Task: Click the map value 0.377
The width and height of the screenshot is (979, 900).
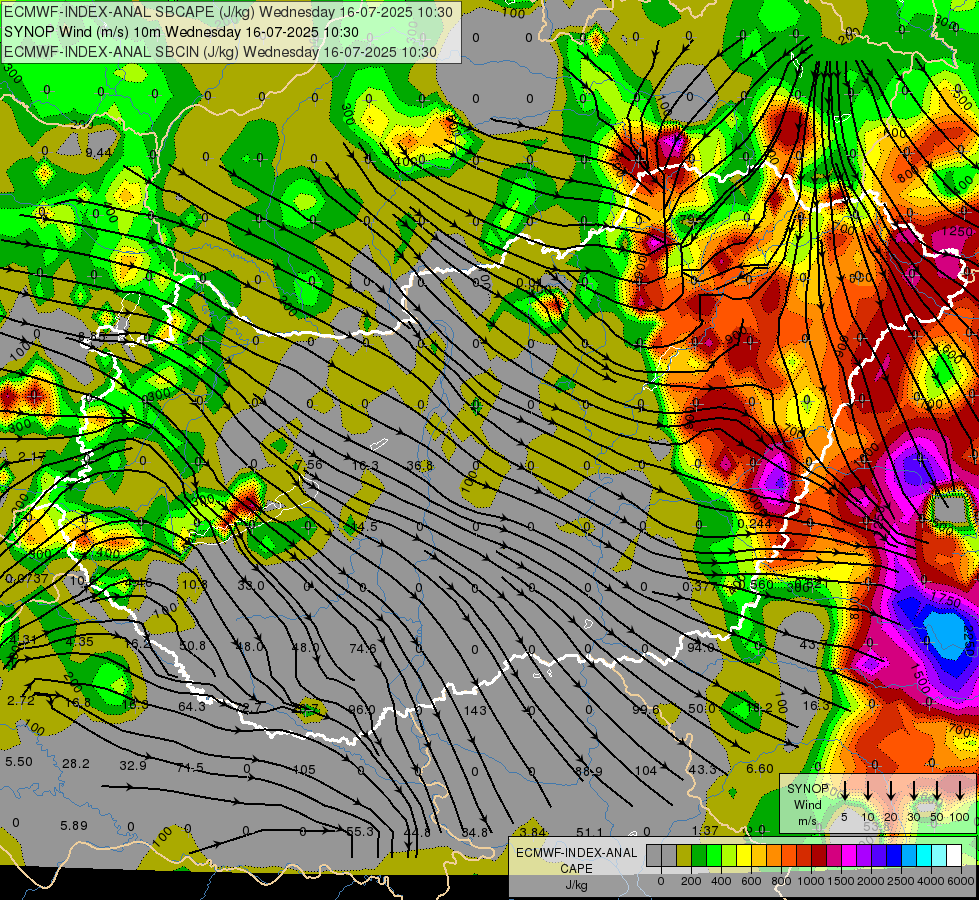Action: (699, 586)
